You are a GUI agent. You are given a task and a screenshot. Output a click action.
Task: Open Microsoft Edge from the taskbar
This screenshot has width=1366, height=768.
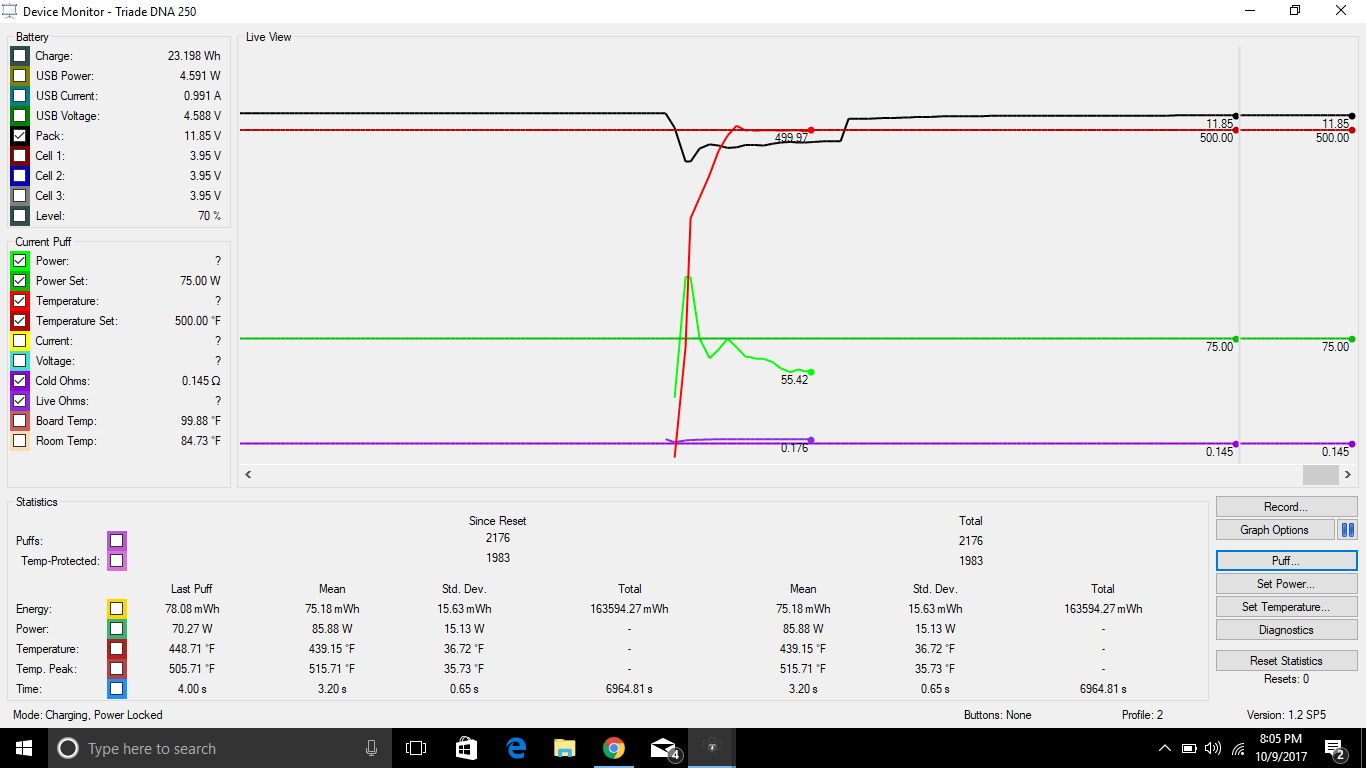[516, 748]
